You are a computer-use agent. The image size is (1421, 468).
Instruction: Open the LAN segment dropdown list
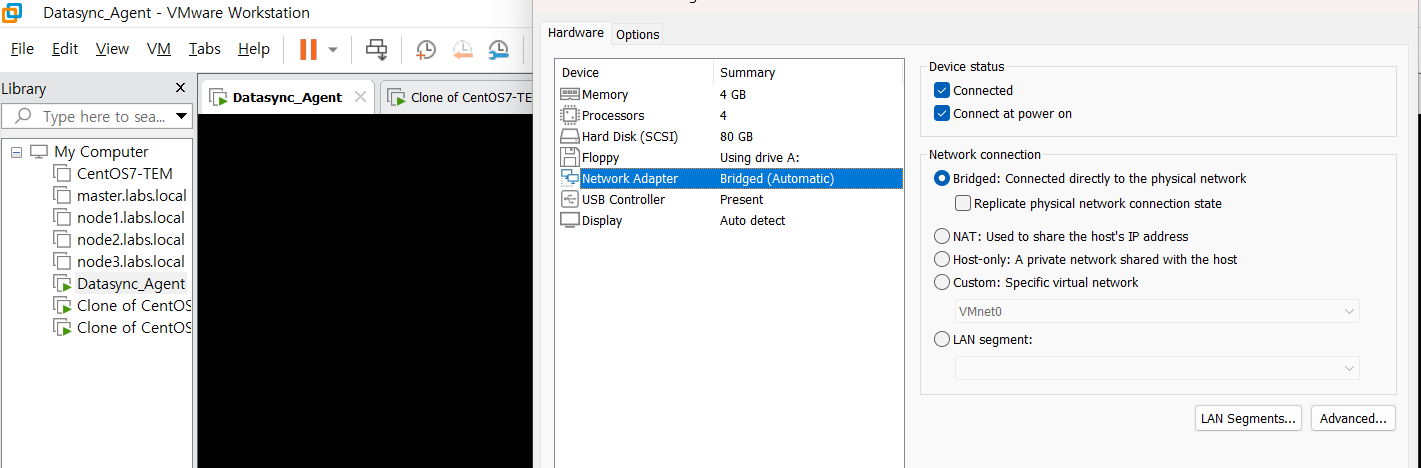pos(1157,369)
